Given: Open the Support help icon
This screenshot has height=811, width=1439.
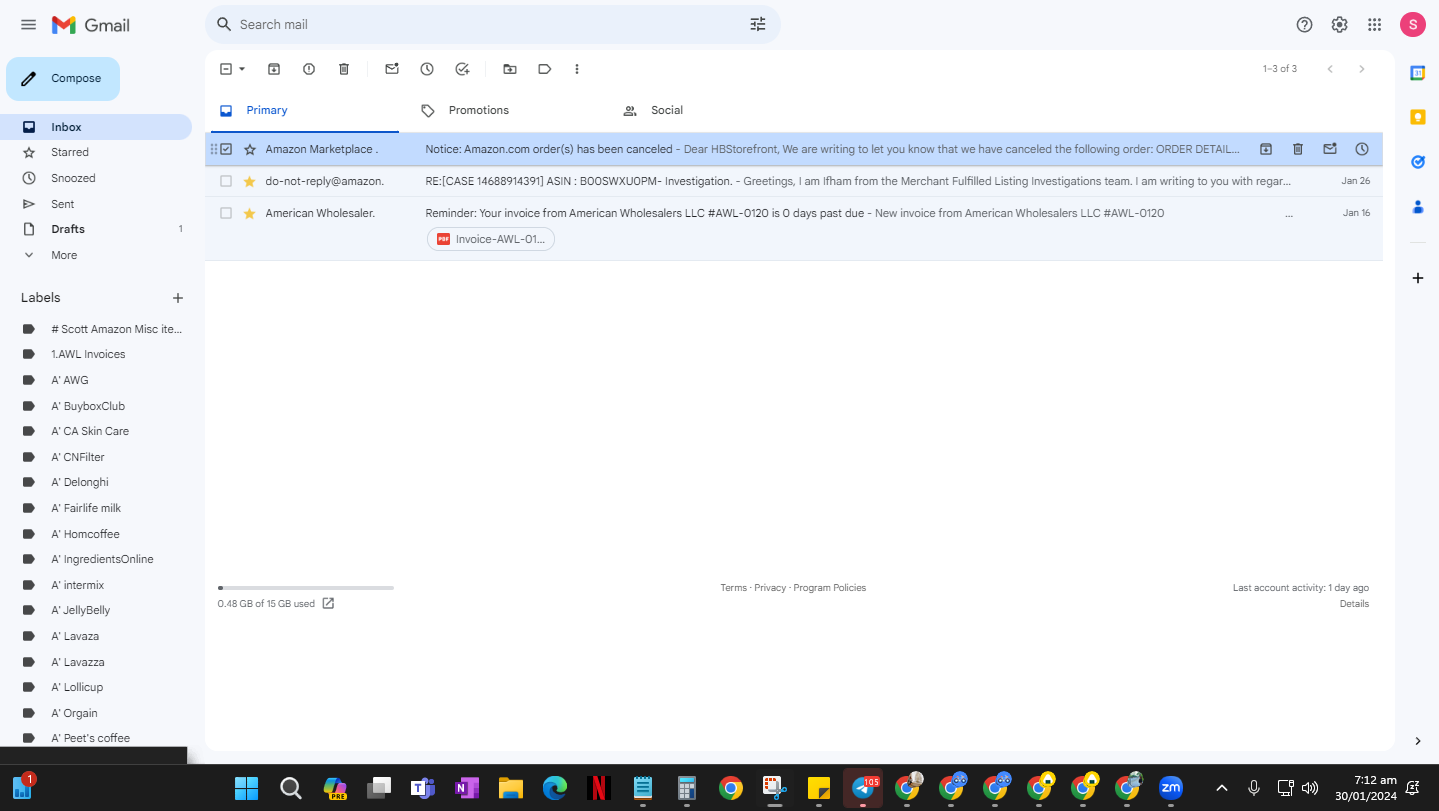Looking at the screenshot, I should click(x=1304, y=25).
